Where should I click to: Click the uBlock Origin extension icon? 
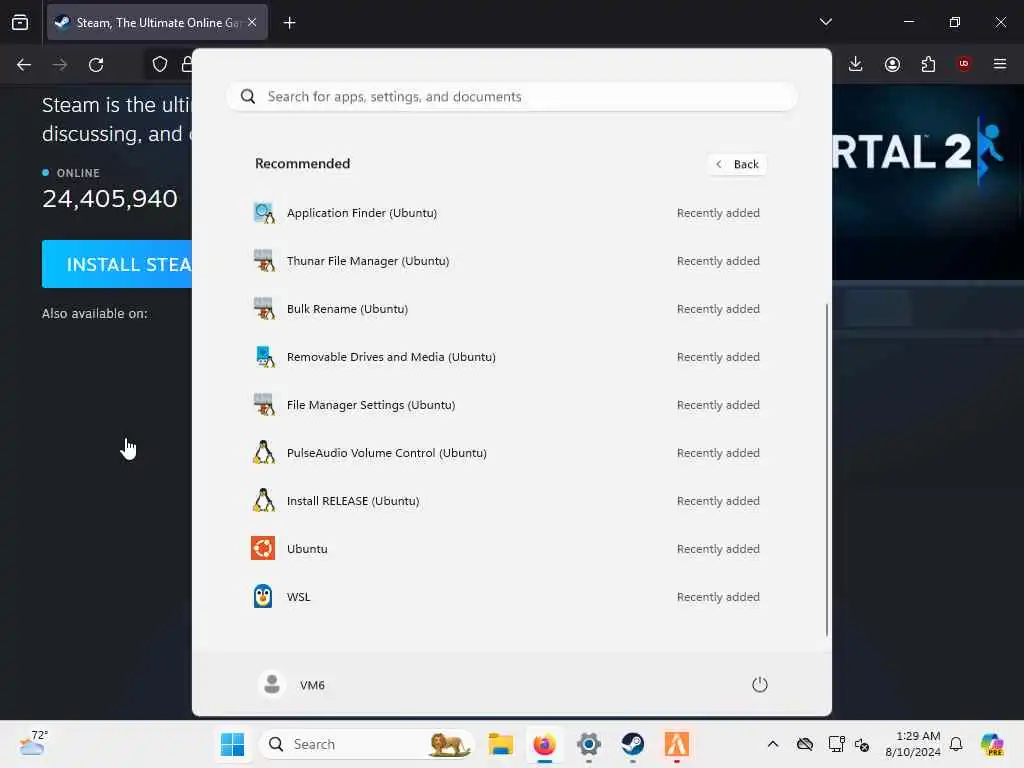[964, 64]
